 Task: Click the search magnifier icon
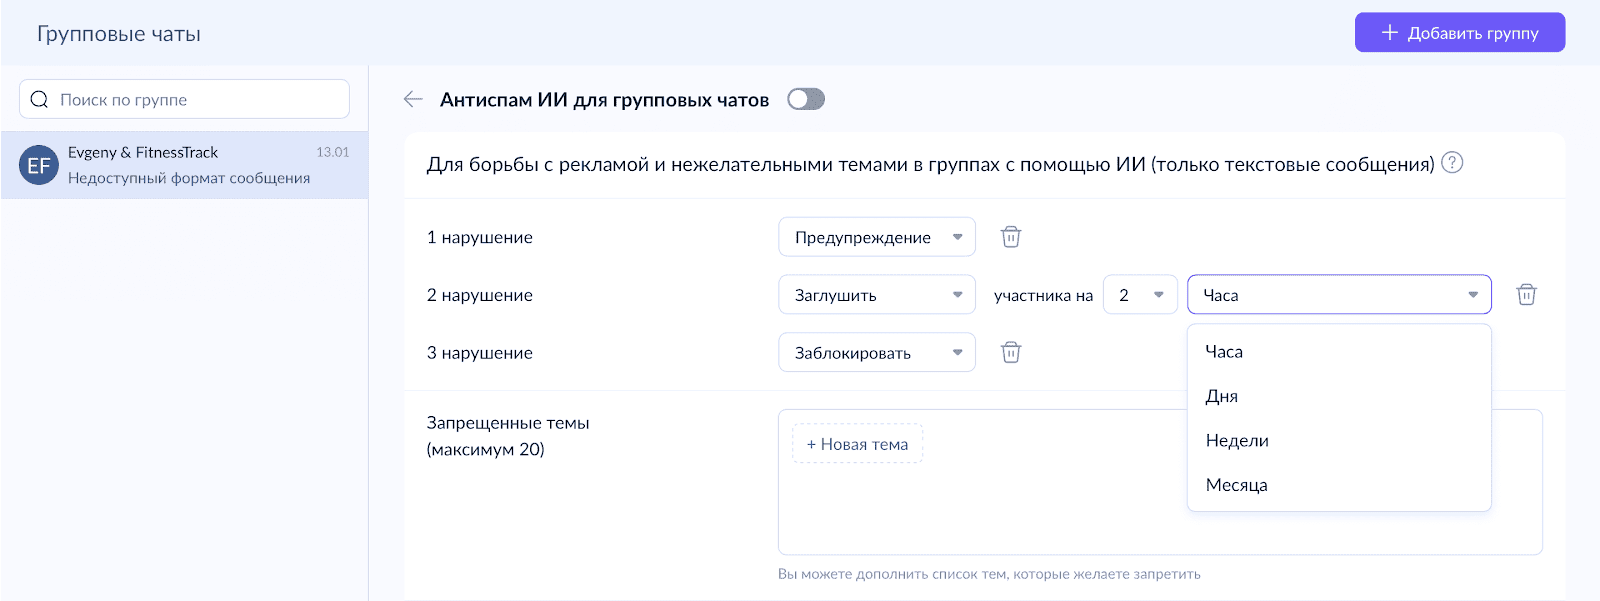[40, 99]
